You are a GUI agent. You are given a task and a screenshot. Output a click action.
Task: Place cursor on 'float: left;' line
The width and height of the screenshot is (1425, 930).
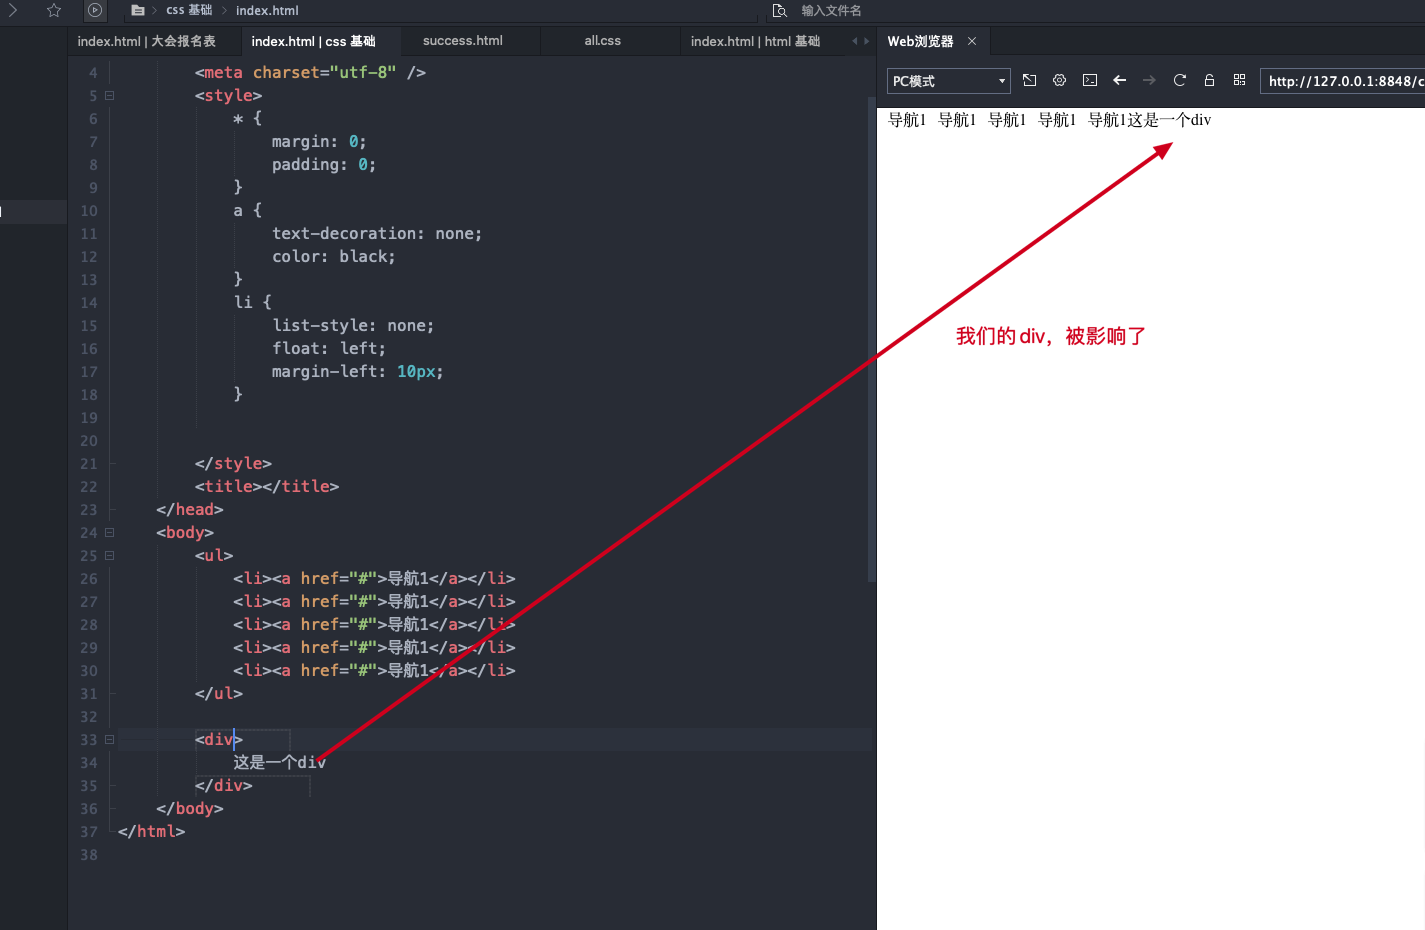coord(329,349)
